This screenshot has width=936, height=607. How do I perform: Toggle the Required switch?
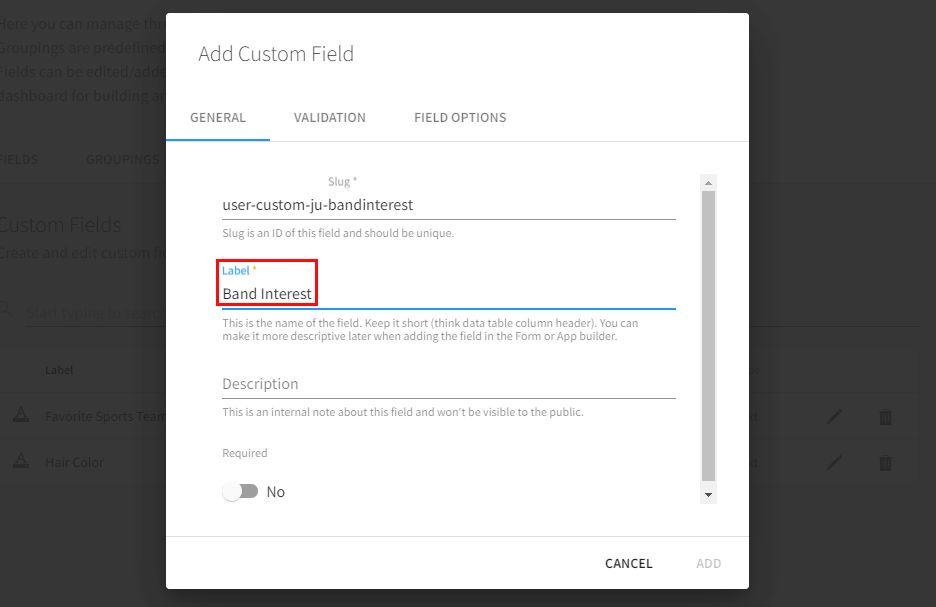[240, 492]
